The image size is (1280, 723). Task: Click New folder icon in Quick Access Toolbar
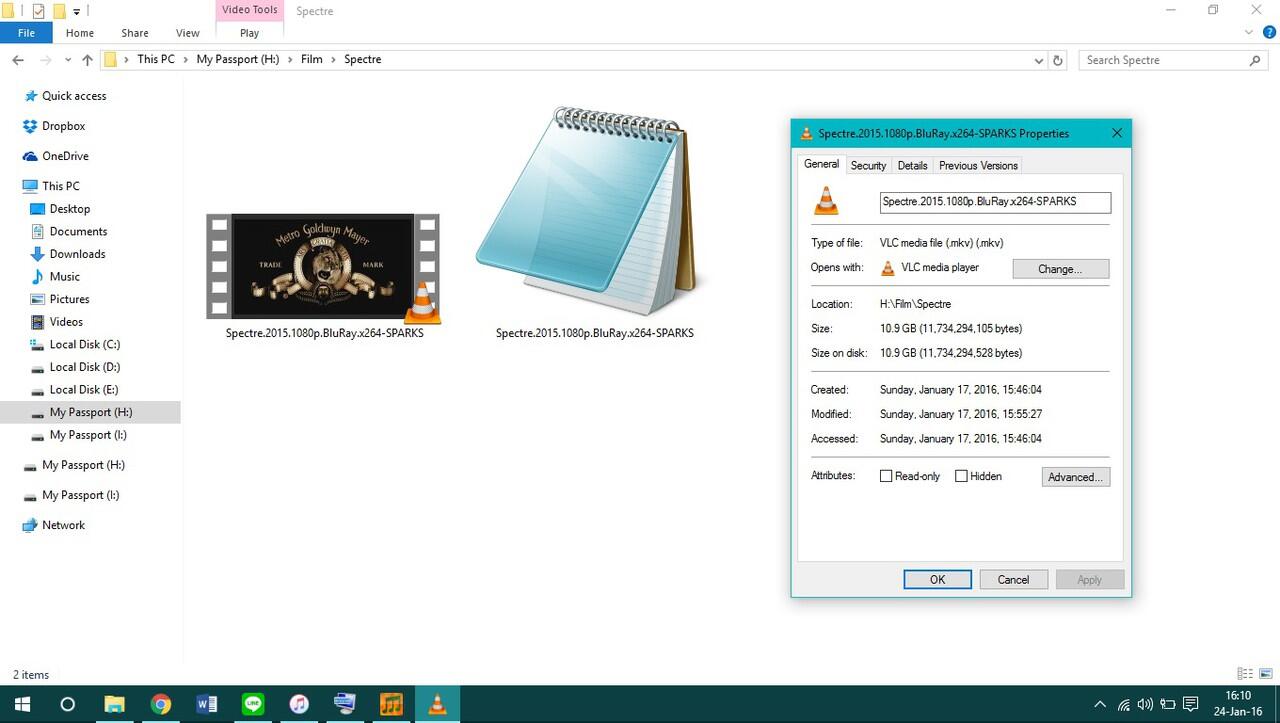(x=59, y=11)
